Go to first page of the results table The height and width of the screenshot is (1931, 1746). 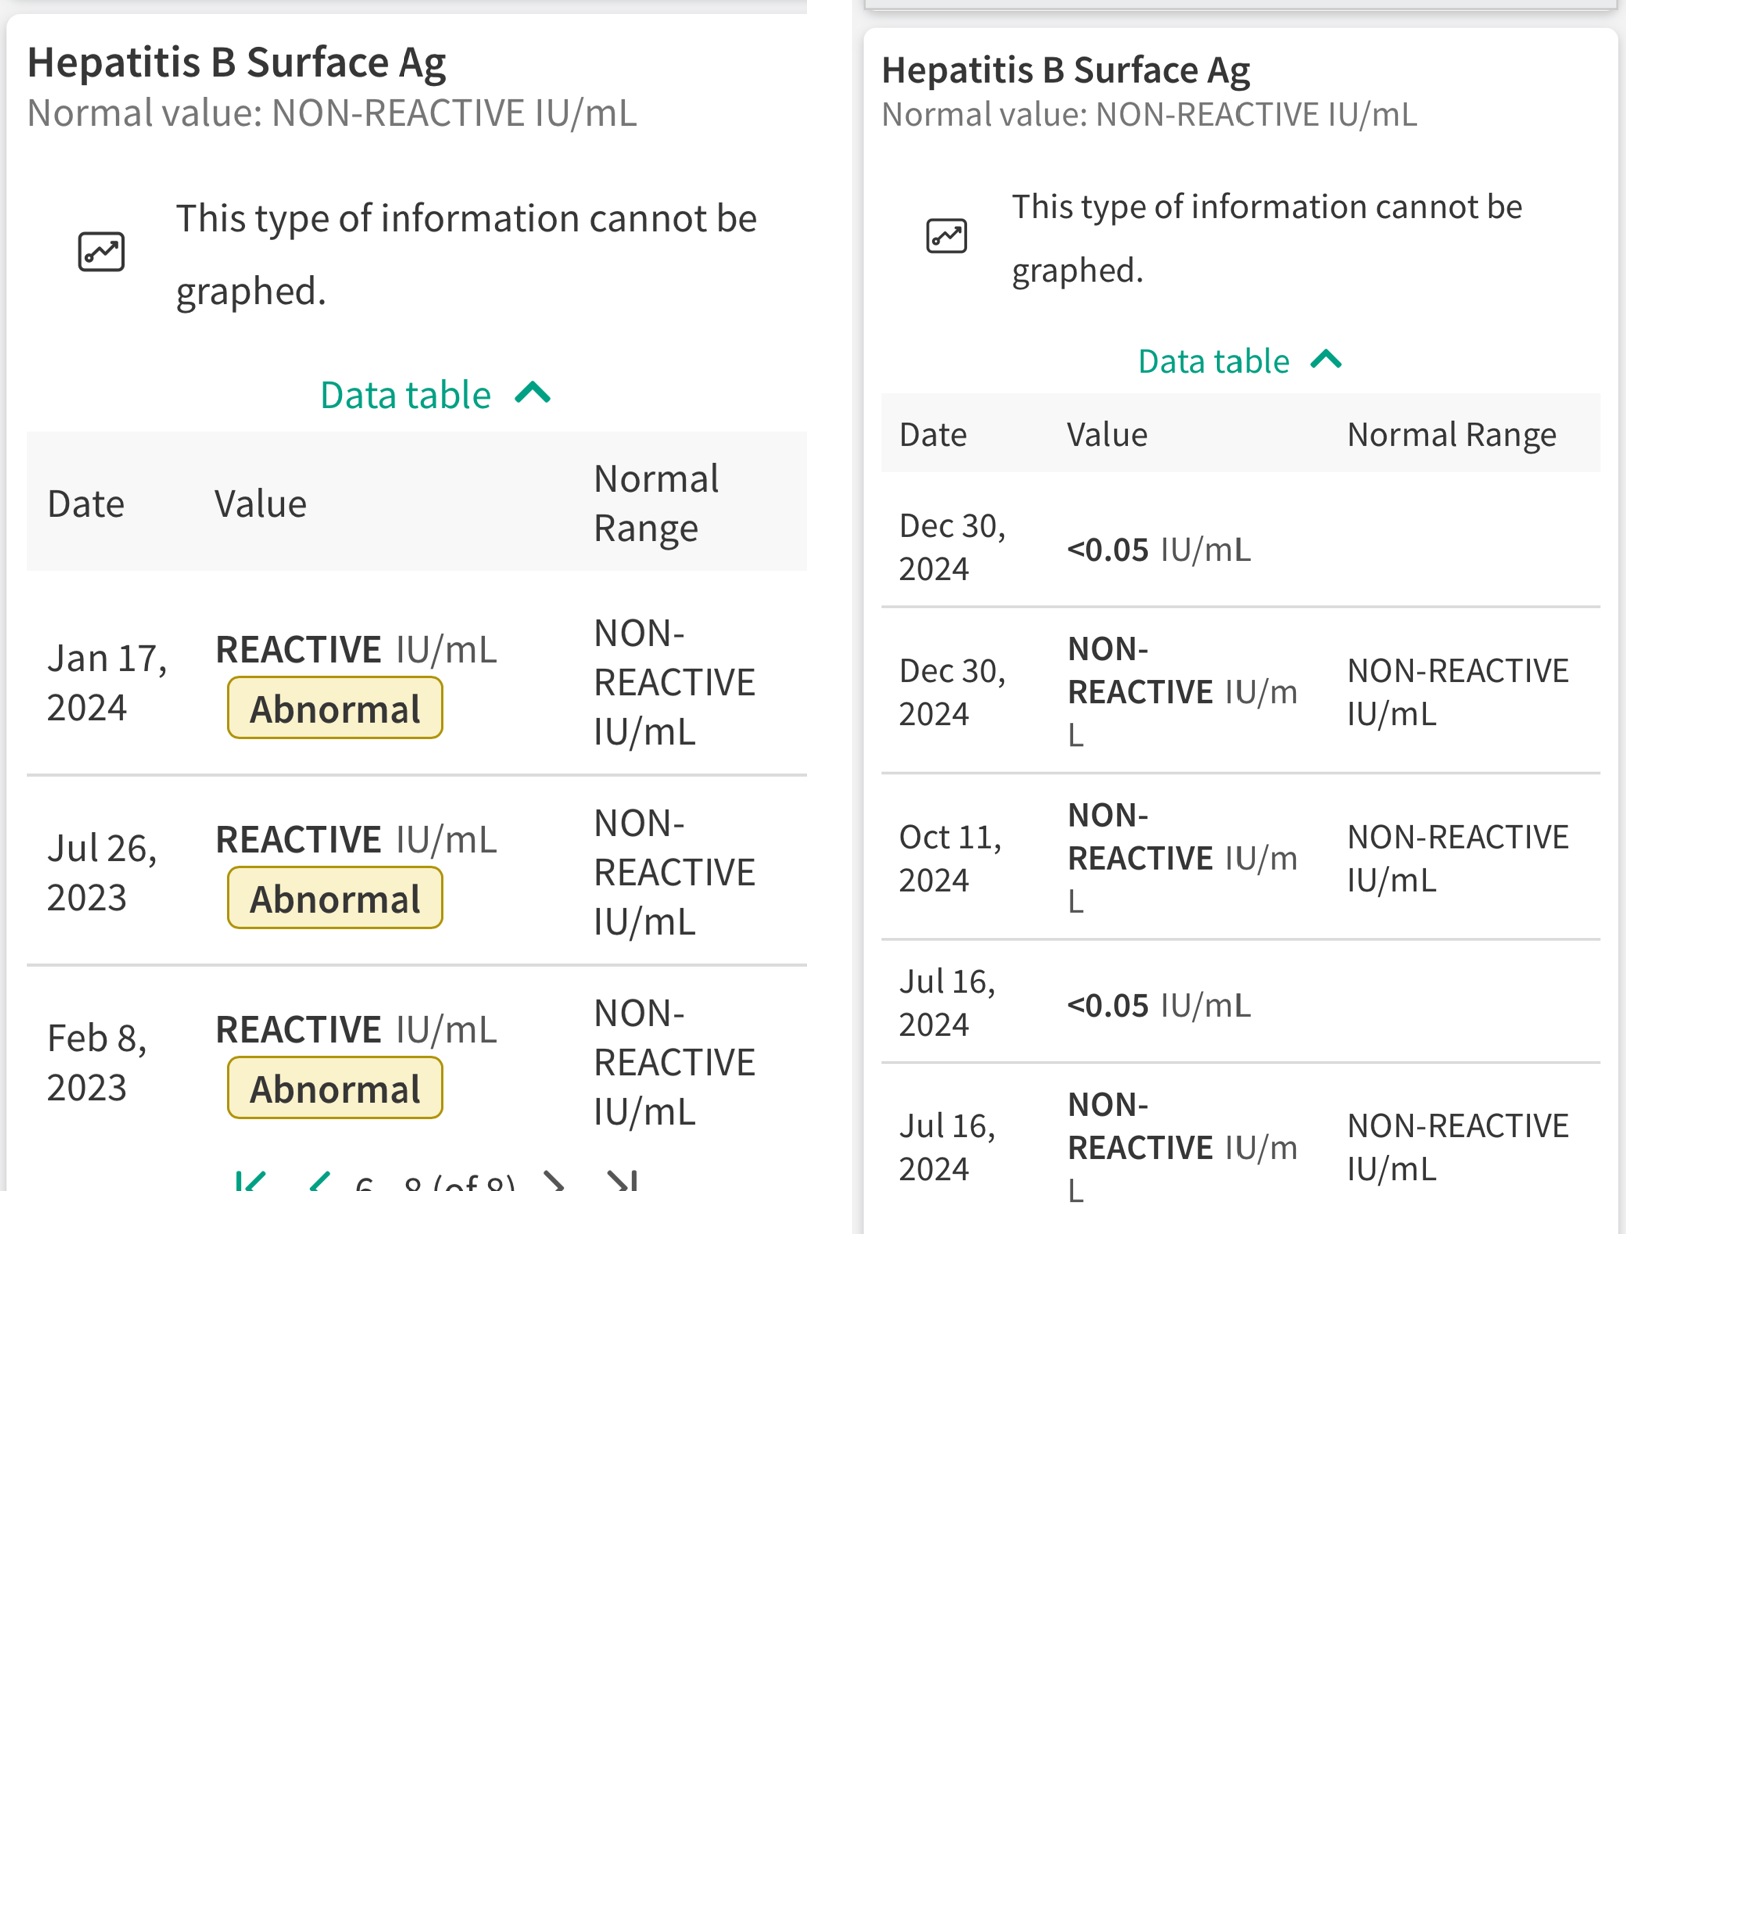click(250, 1181)
